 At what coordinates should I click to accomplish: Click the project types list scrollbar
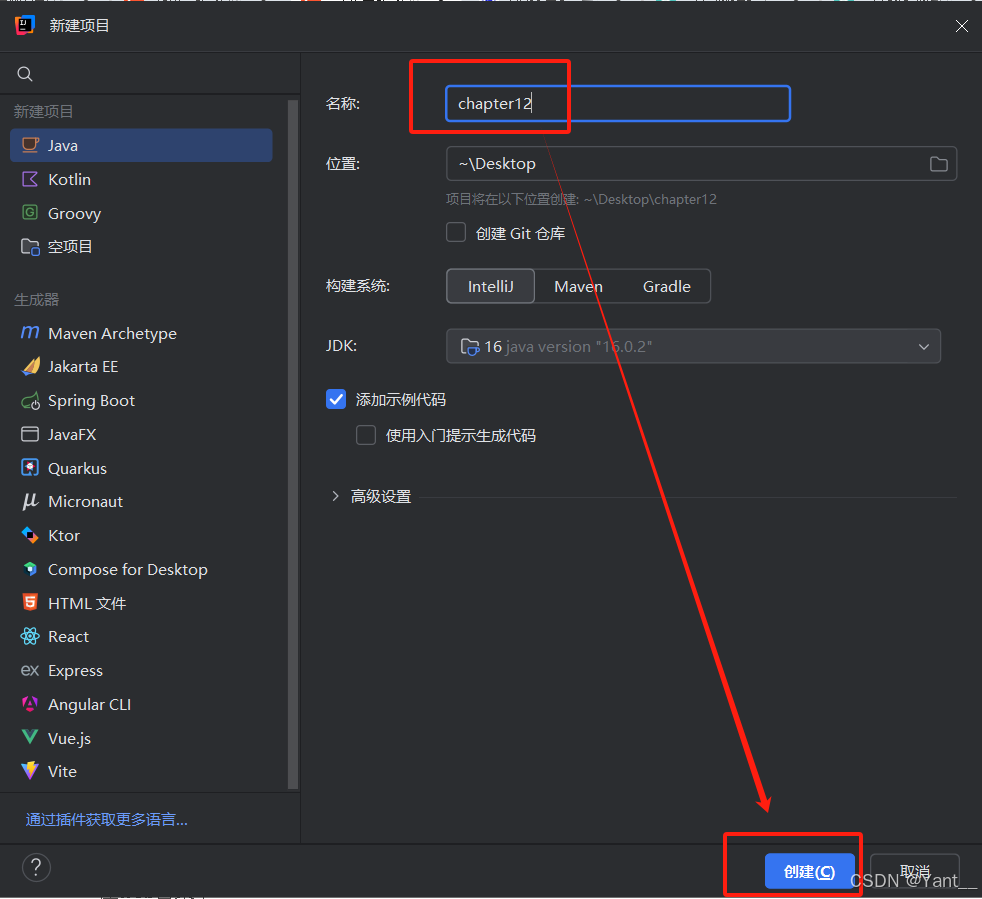292,444
